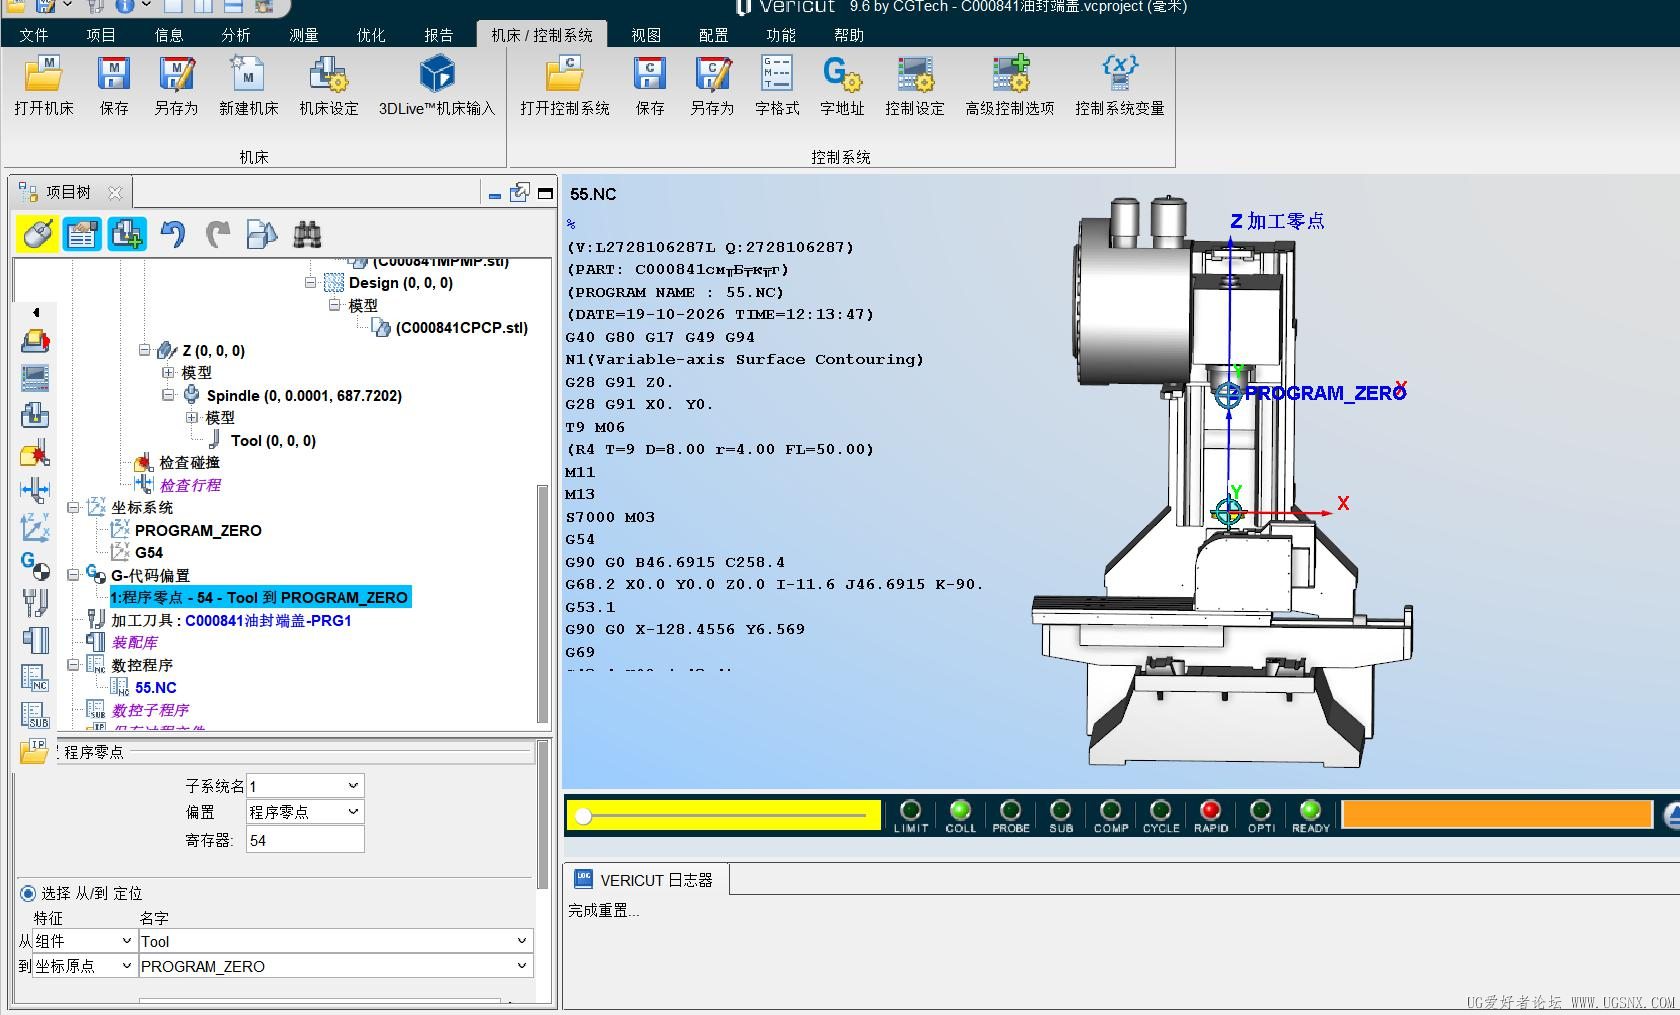Image resolution: width=1680 pixels, height=1015 pixels.
Task: Click the binoculars find icon in project tree
Action: click(x=307, y=235)
